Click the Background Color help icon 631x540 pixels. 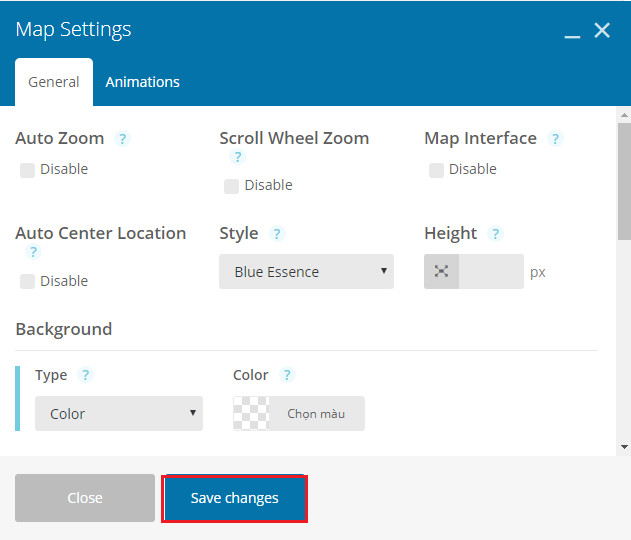[x=287, y=375]
